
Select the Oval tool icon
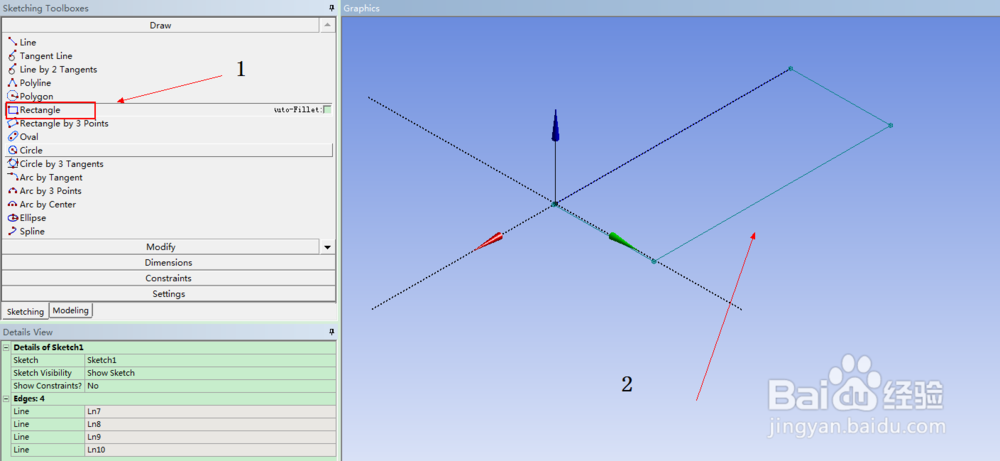click(12, 137)
